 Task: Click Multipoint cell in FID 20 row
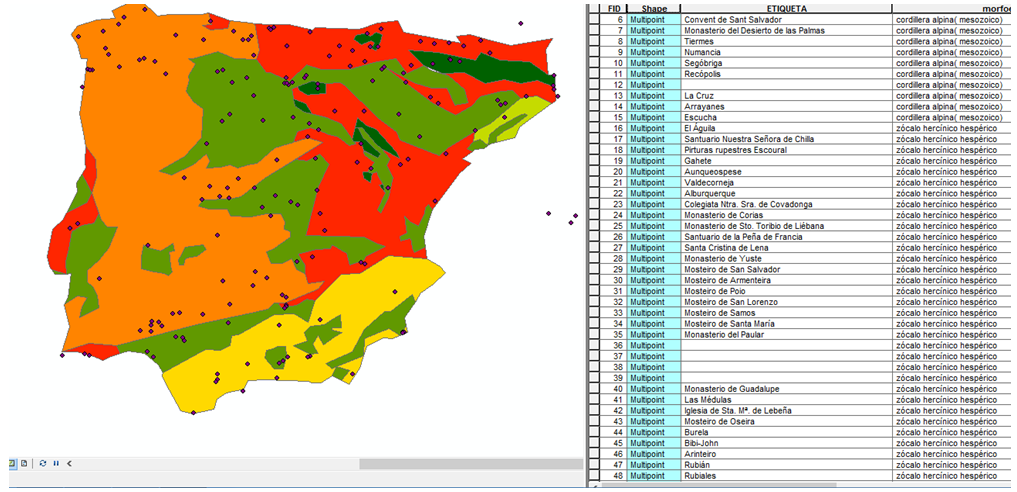point(655,172)
